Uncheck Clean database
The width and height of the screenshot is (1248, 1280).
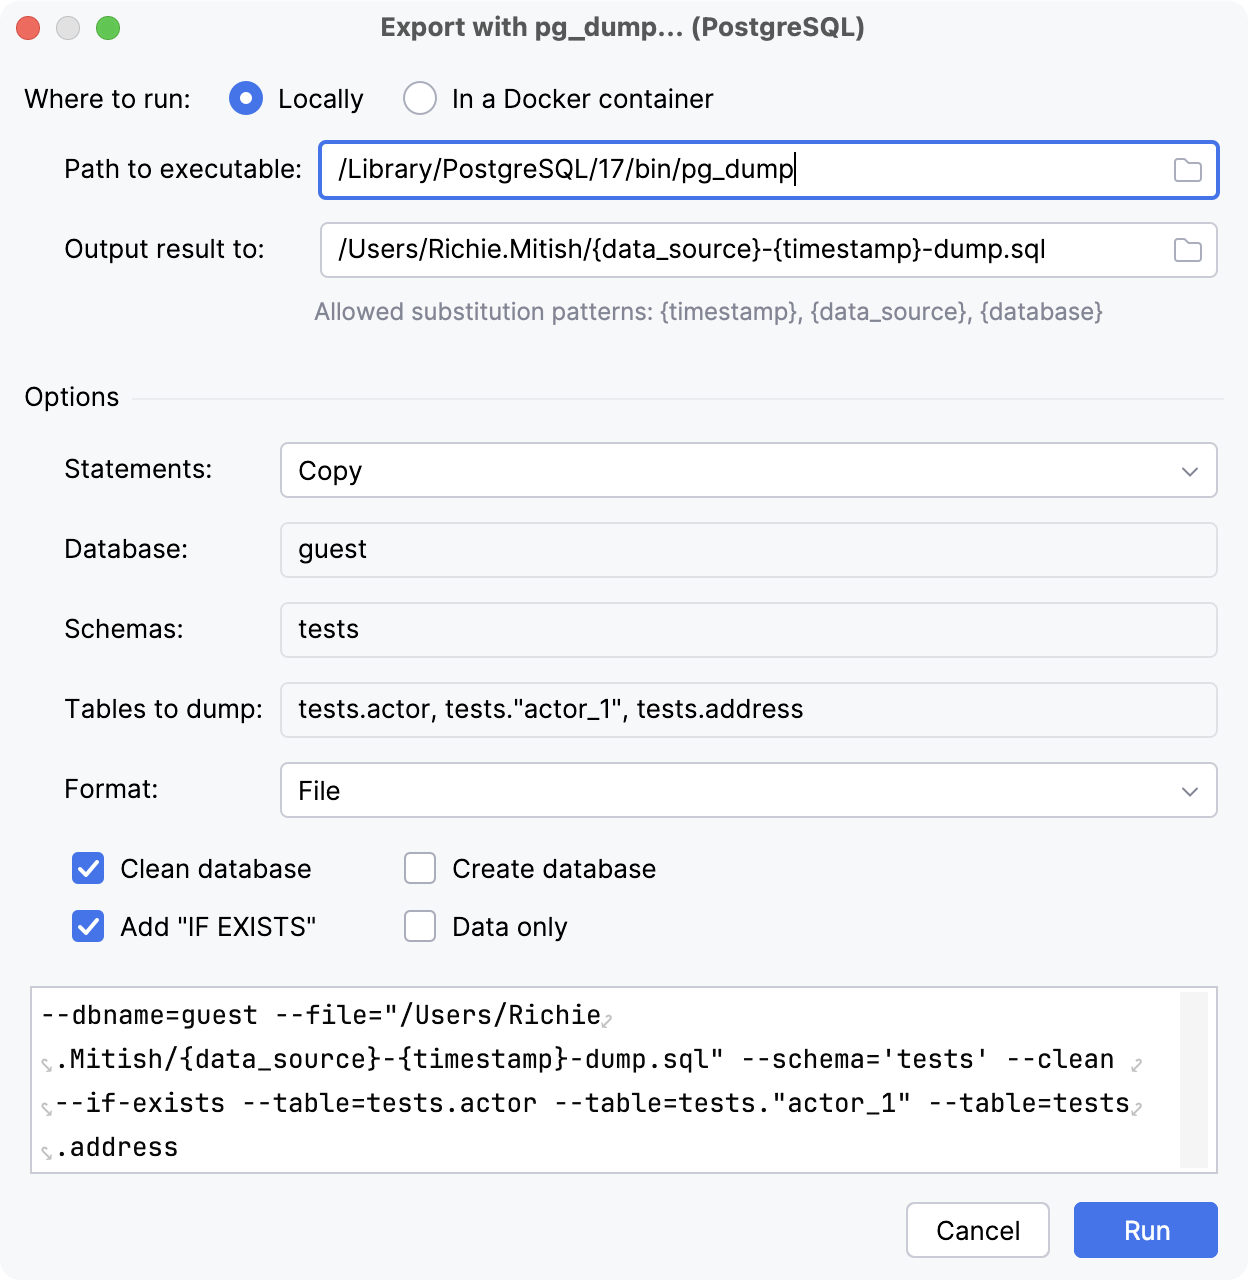87,868
